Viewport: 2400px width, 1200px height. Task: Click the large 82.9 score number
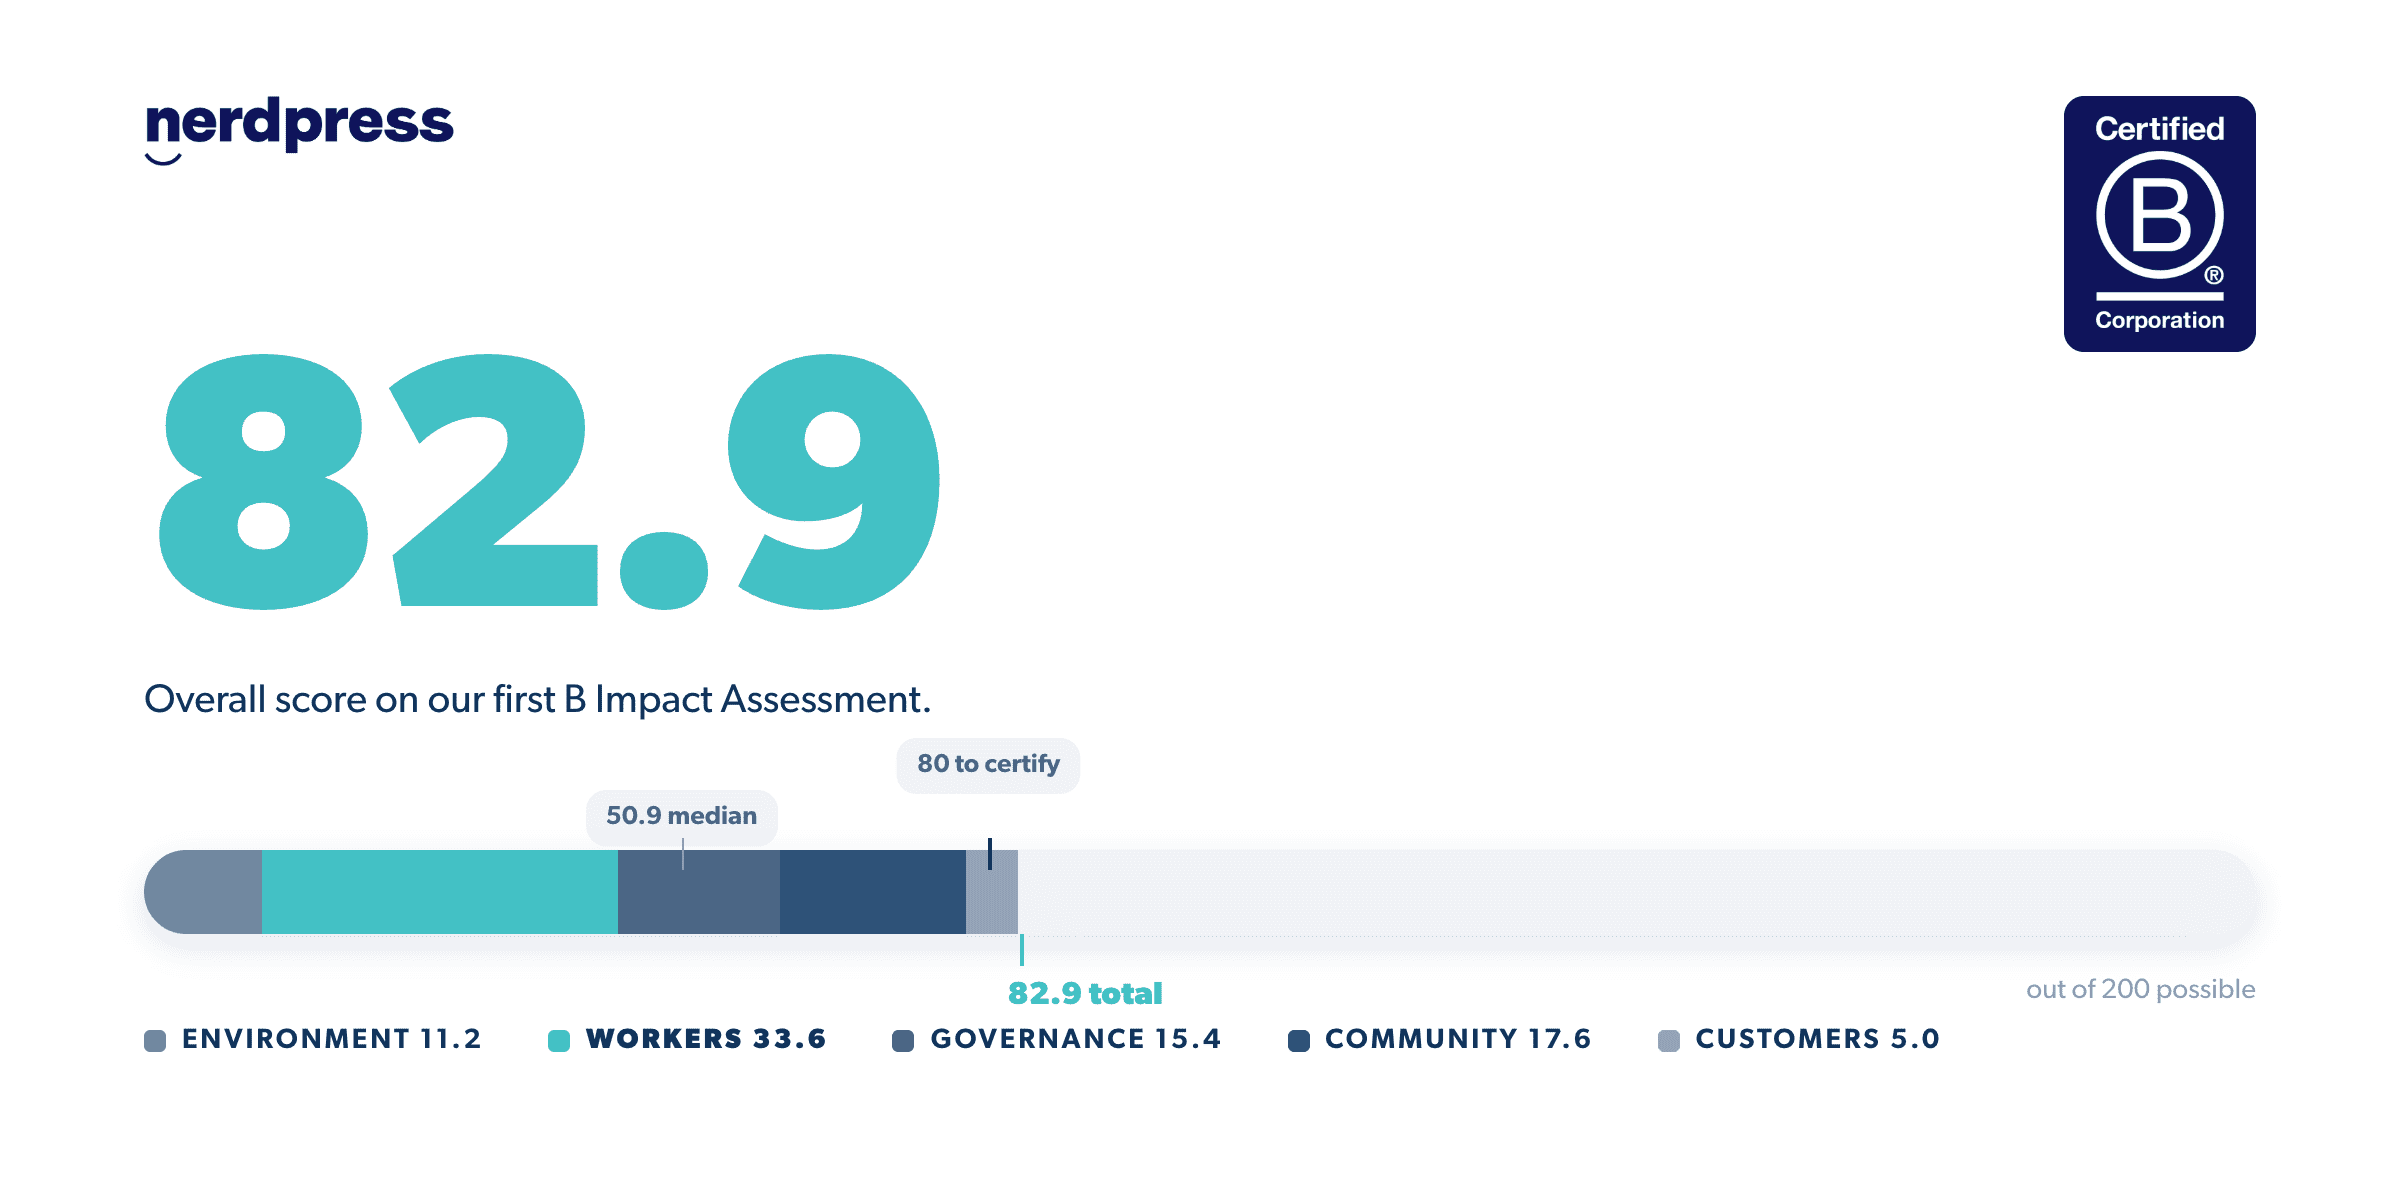[549, 482]
